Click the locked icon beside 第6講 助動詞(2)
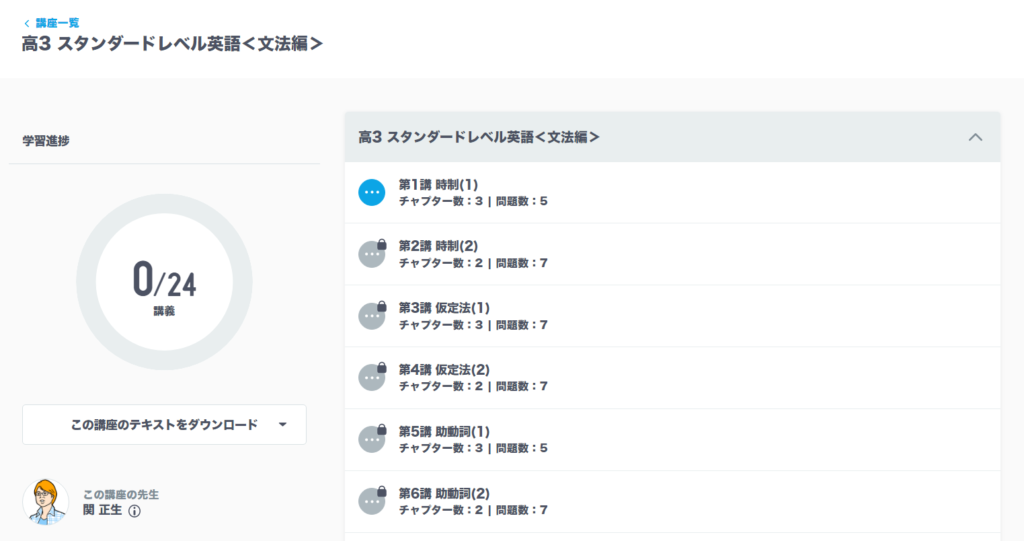 tap(372, 500)
